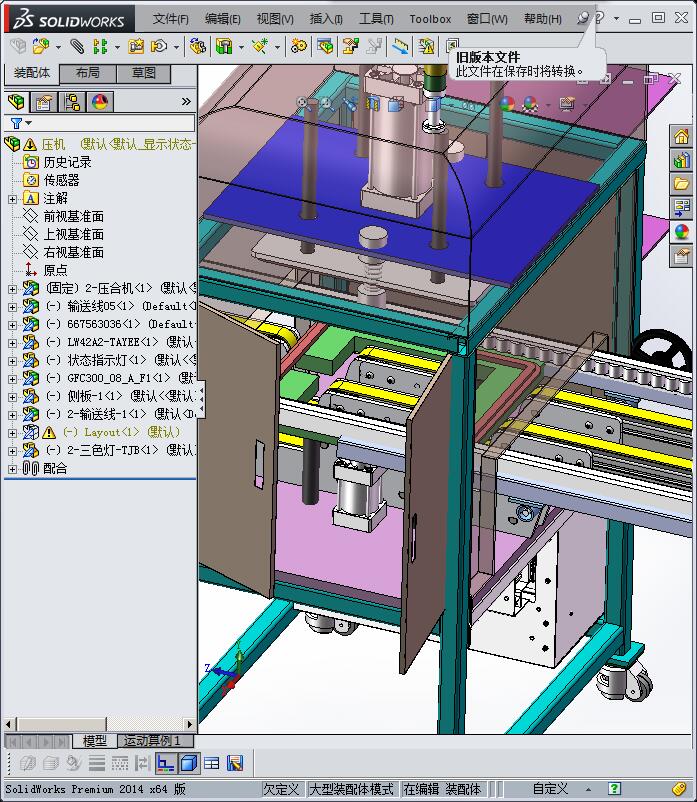
Task: Select the 原点 origin item
Action: click(x=55, y=270)
